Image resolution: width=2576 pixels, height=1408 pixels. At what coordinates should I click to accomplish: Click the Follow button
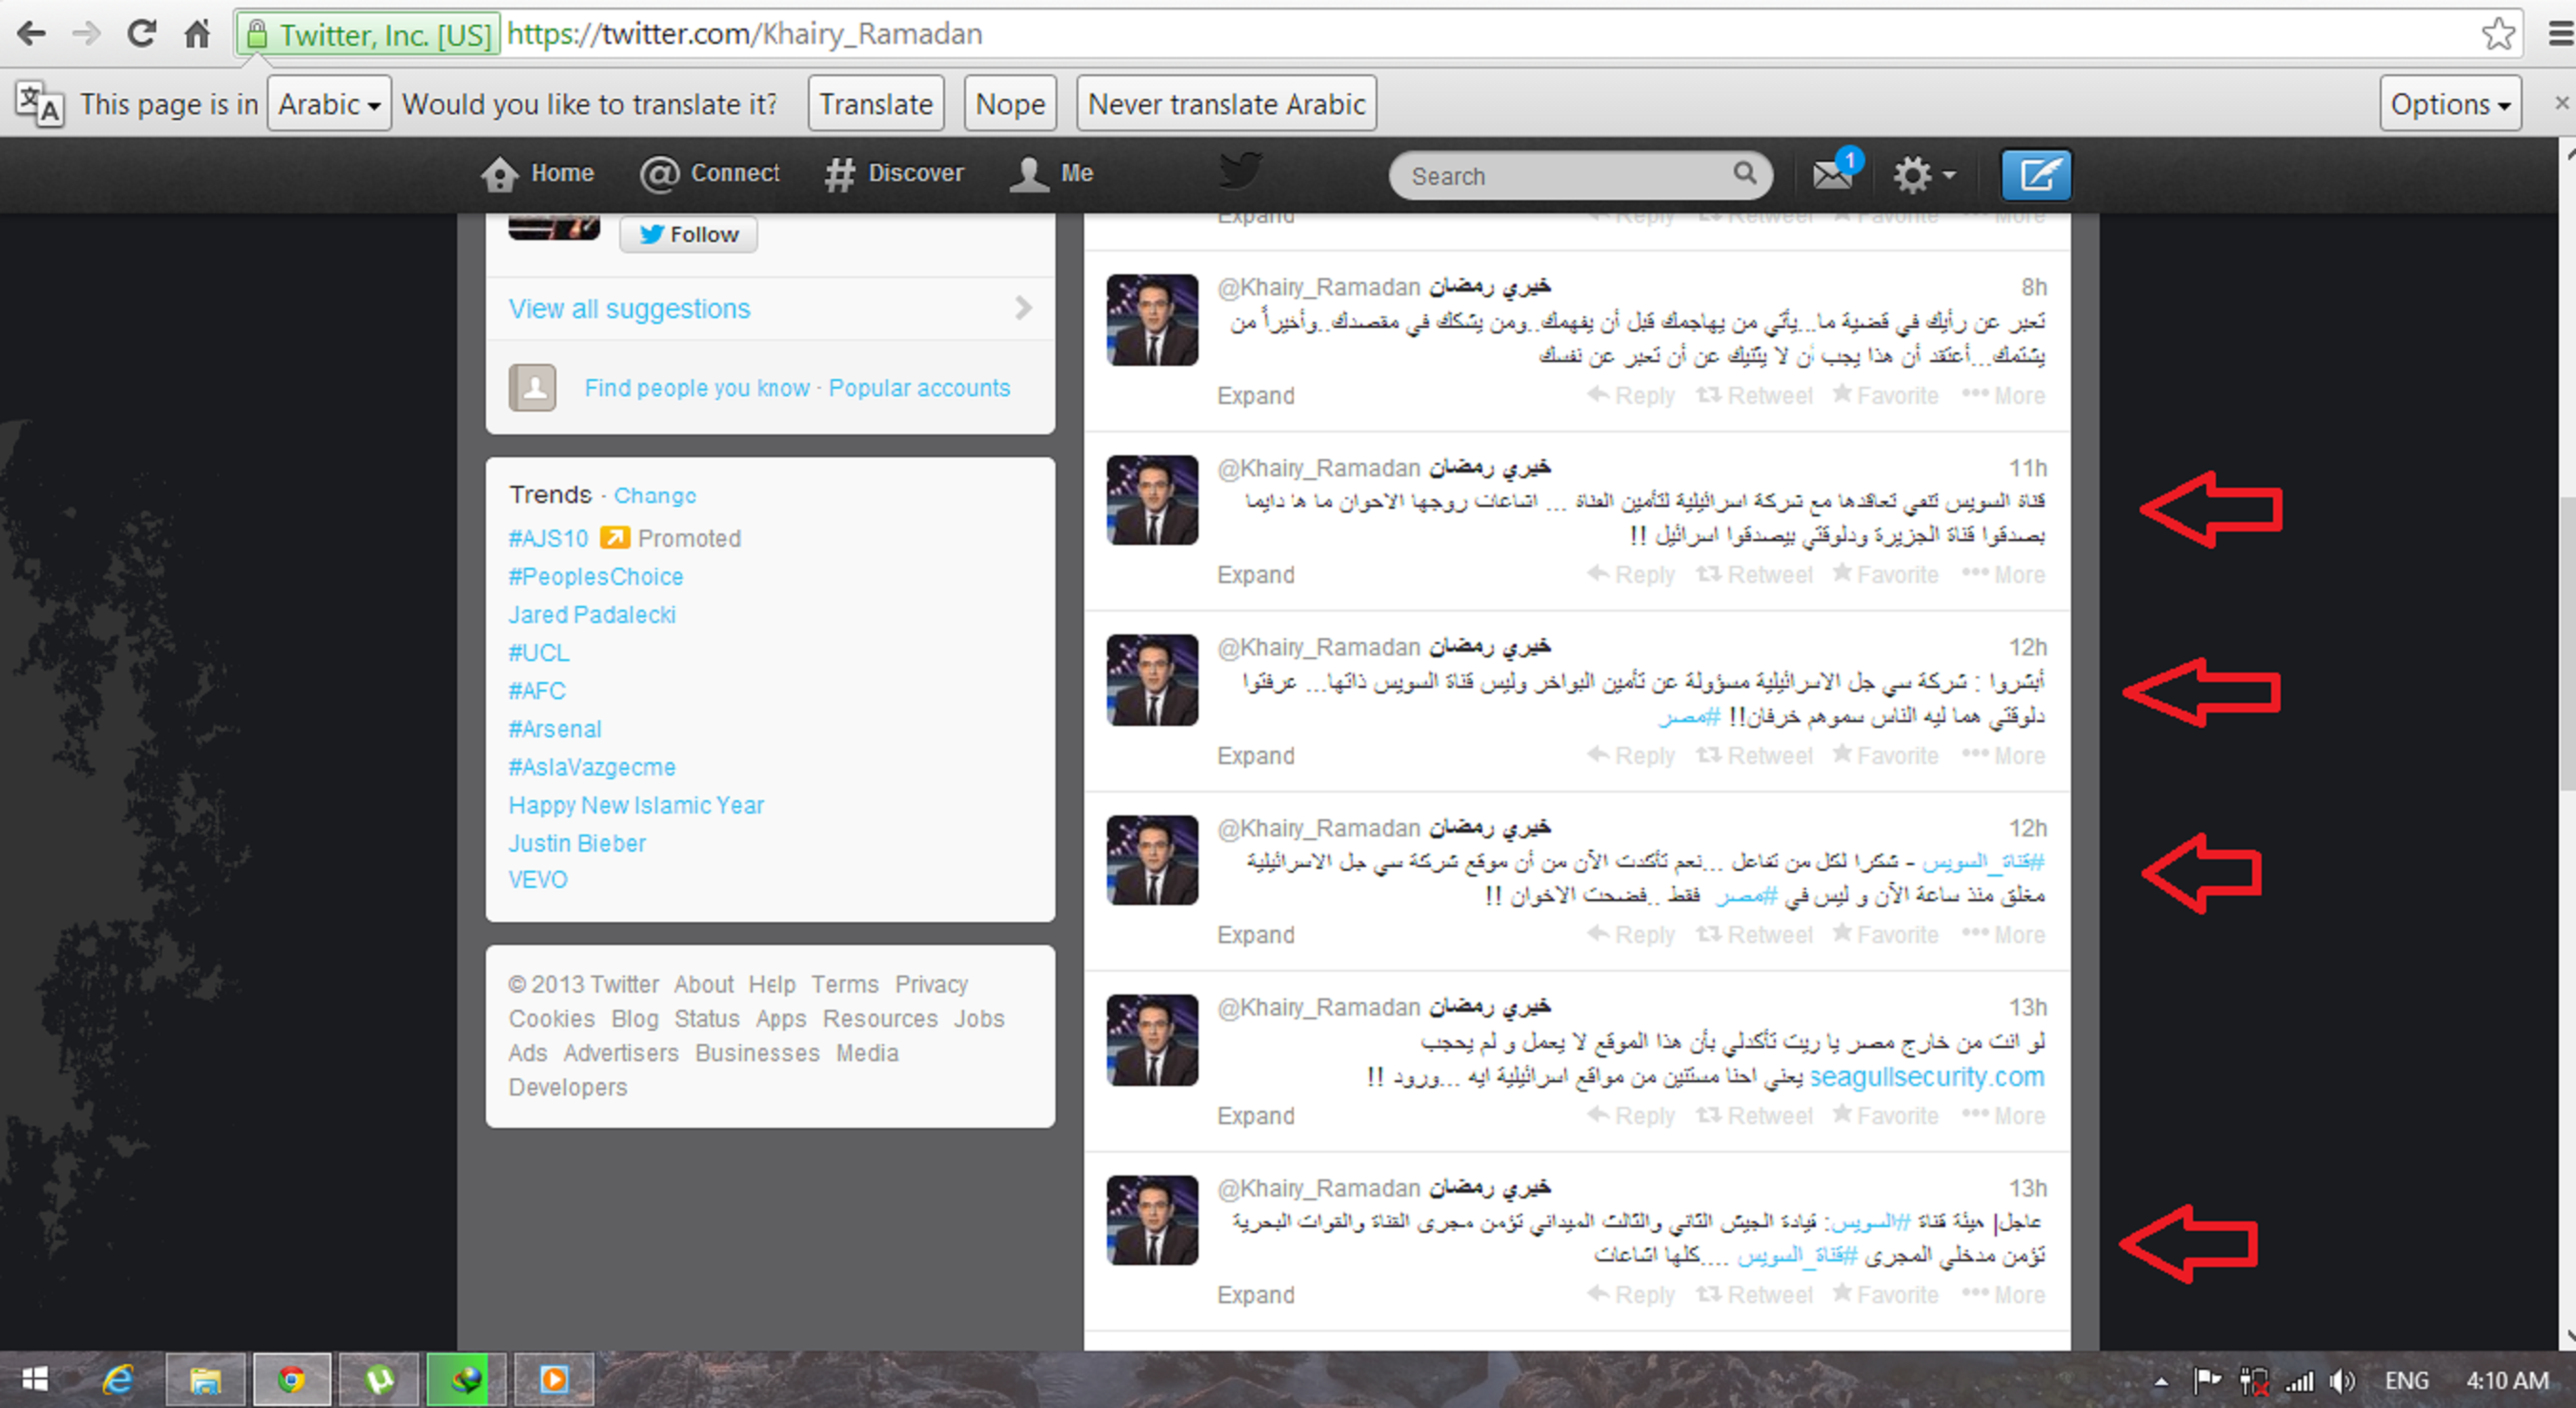pos(688,234)
